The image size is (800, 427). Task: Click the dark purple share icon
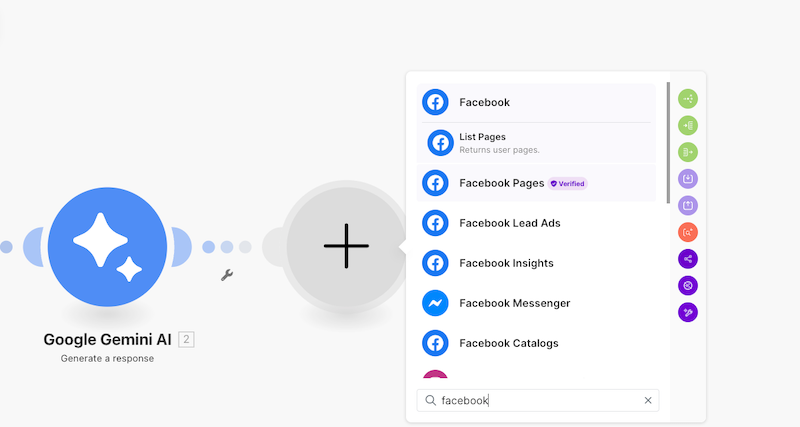point(688,259)
